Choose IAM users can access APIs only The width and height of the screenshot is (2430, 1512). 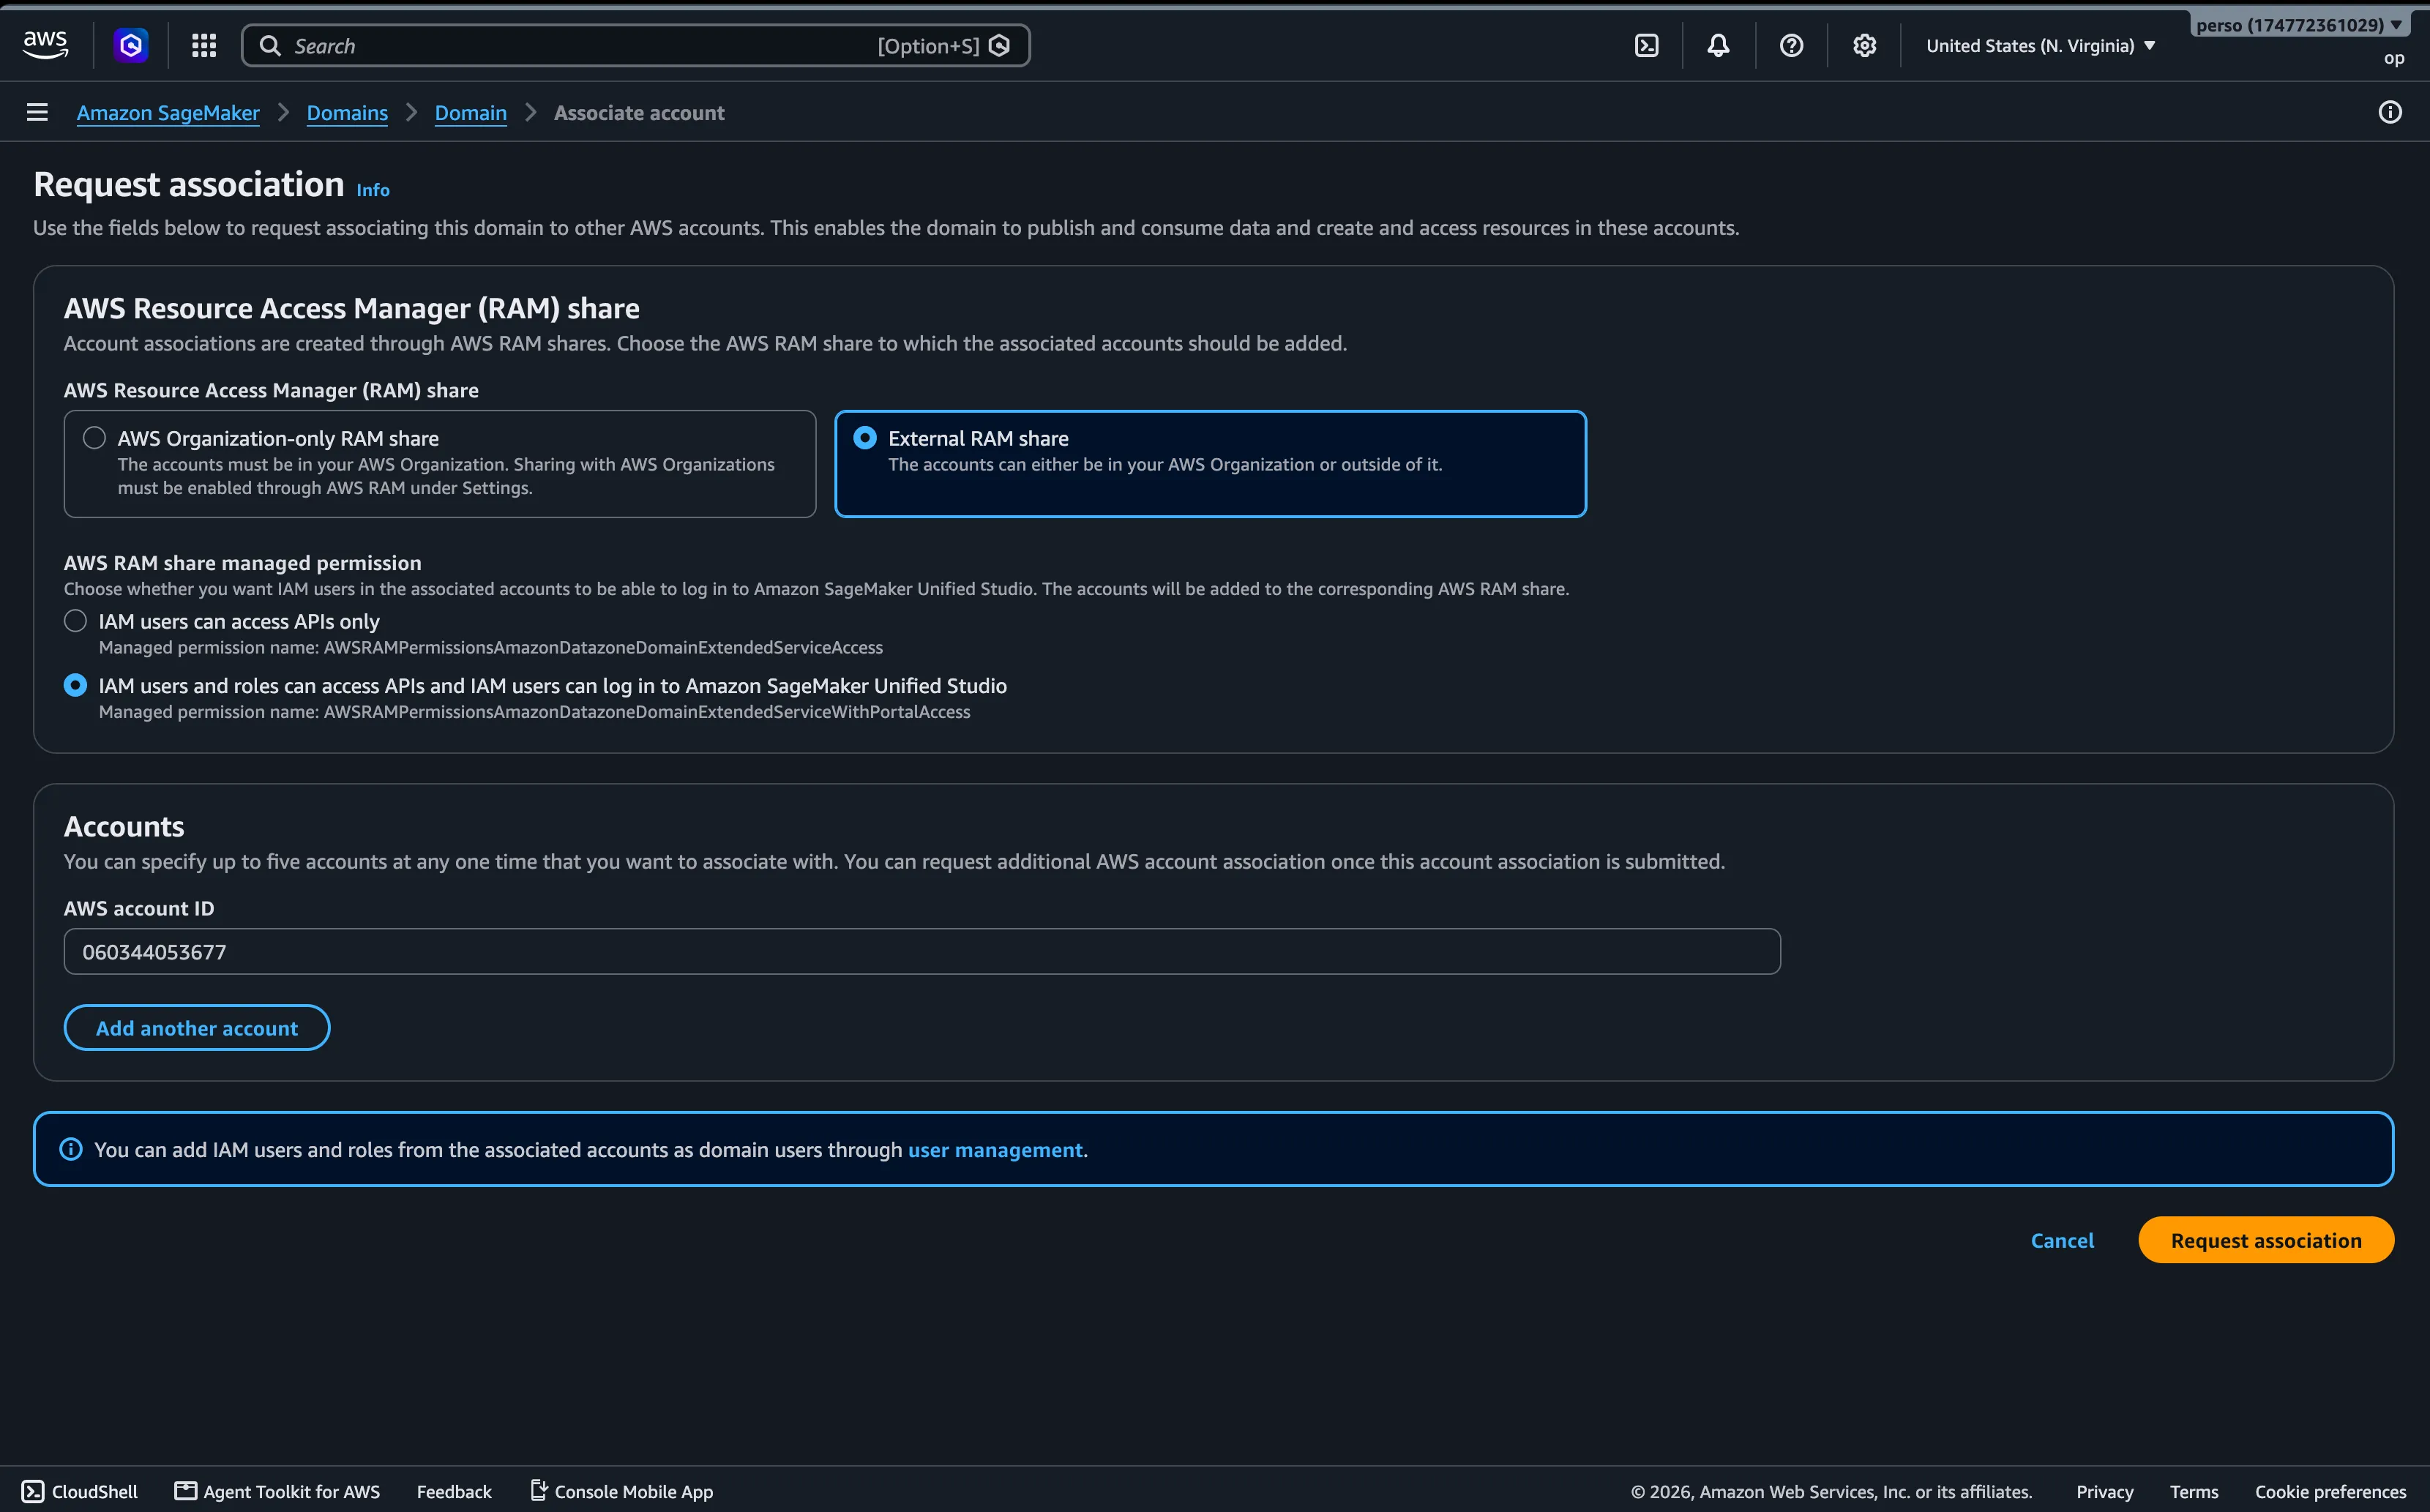click(75, 621)
